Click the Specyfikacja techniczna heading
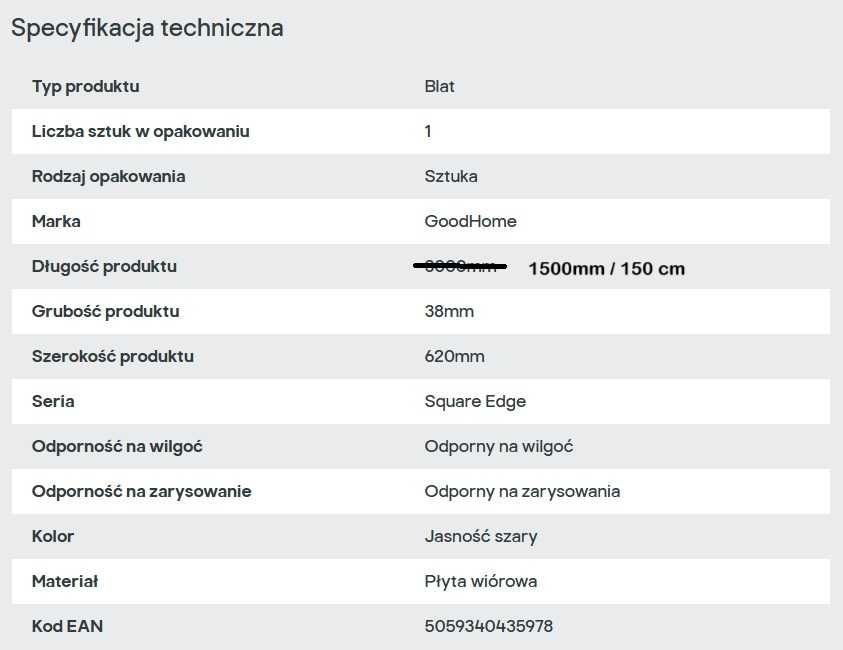The width and height of the screenshot is (843, 650). coord(147,28)
